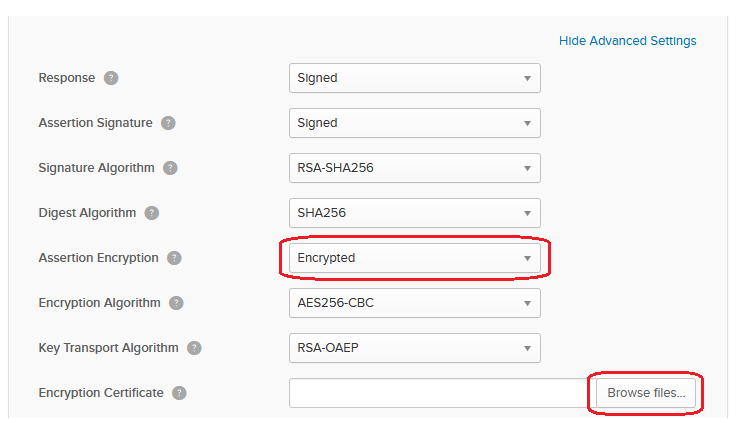Screen dimensions: 738x423
Task: Show help for Digest Algorithm
Action: pos(152,213)
